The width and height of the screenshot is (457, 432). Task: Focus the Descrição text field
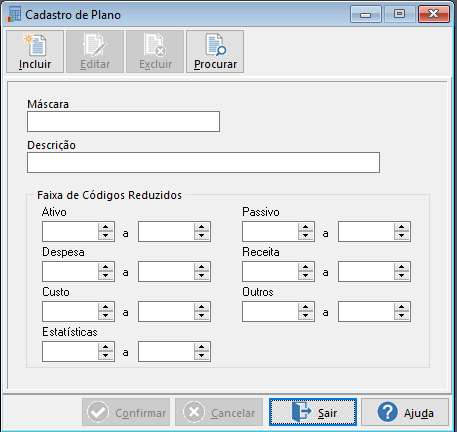[x=203, y=163]
